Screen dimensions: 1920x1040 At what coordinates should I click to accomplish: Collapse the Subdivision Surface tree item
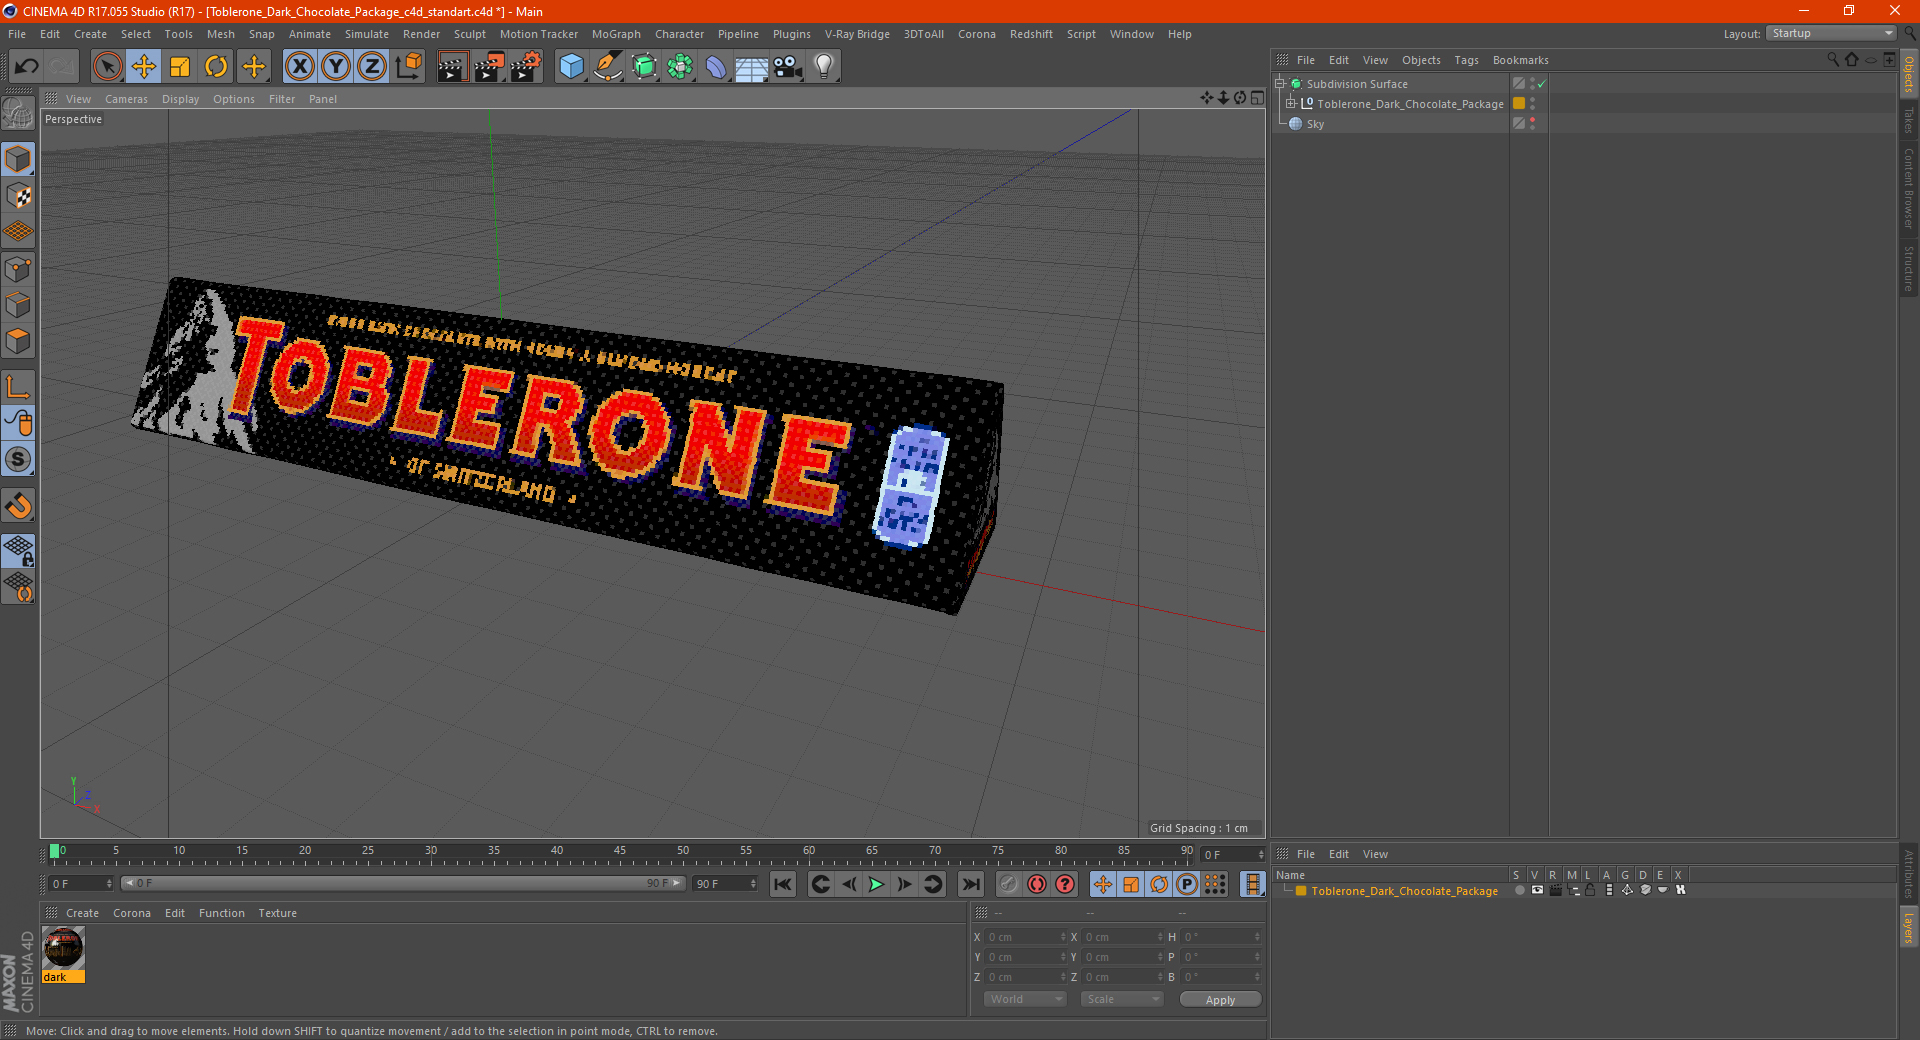click(1279, 84)
